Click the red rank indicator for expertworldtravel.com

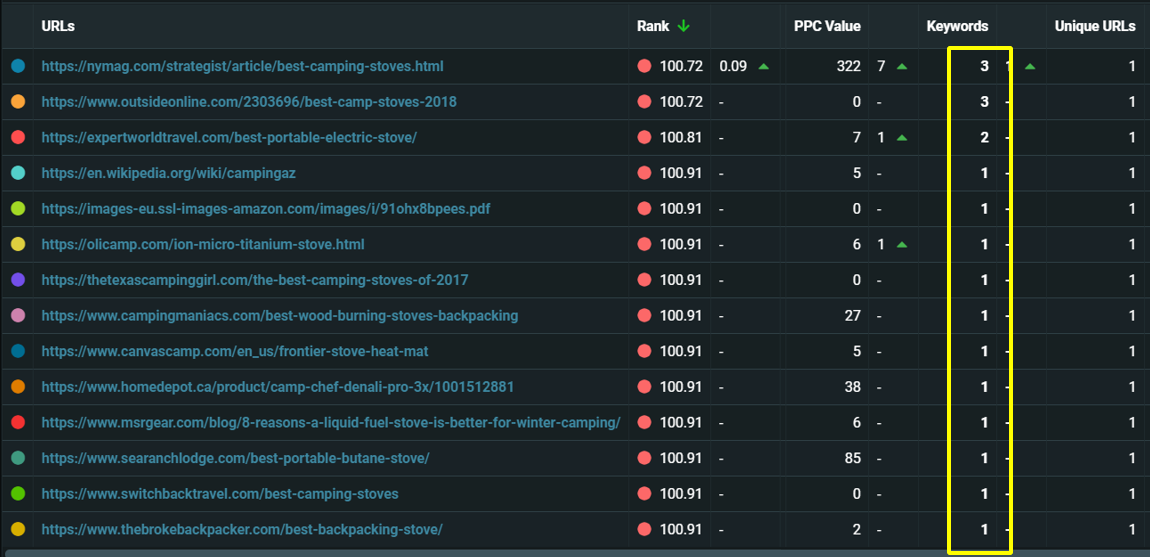pyautogui.click(x=645, y=137)
